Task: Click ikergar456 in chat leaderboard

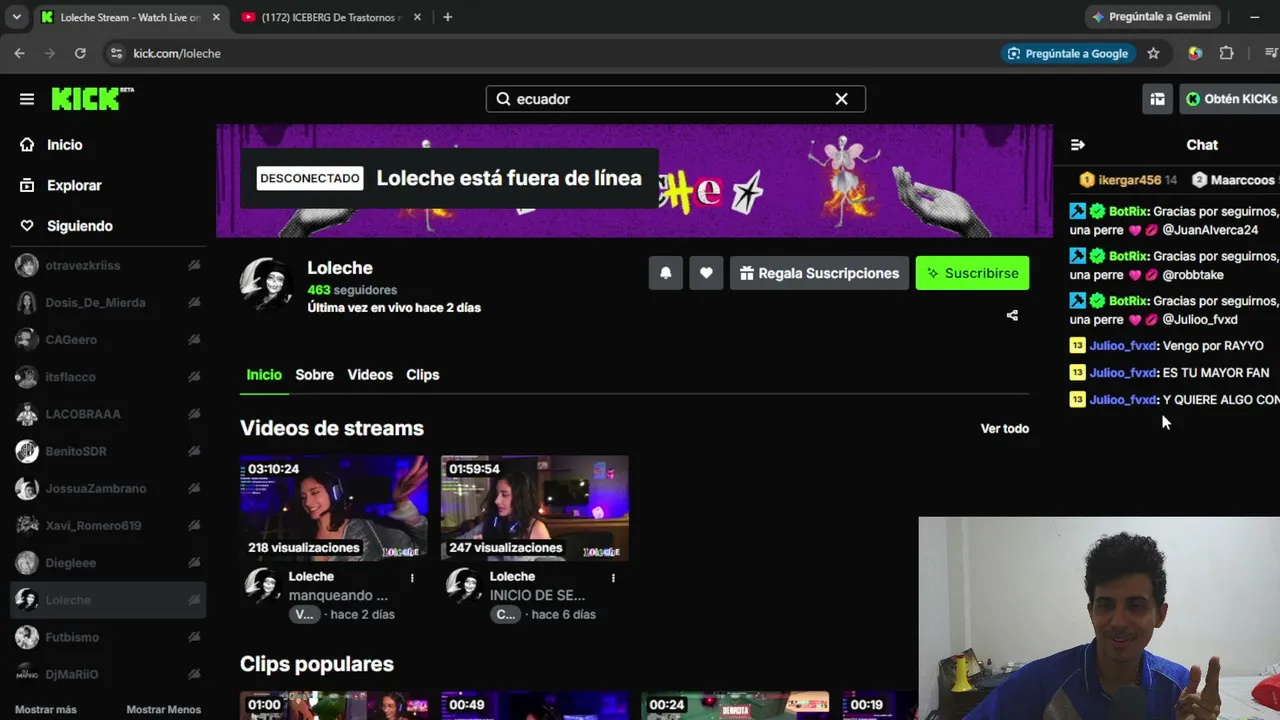Action: pyautogui.click(x=1129, y=180)
